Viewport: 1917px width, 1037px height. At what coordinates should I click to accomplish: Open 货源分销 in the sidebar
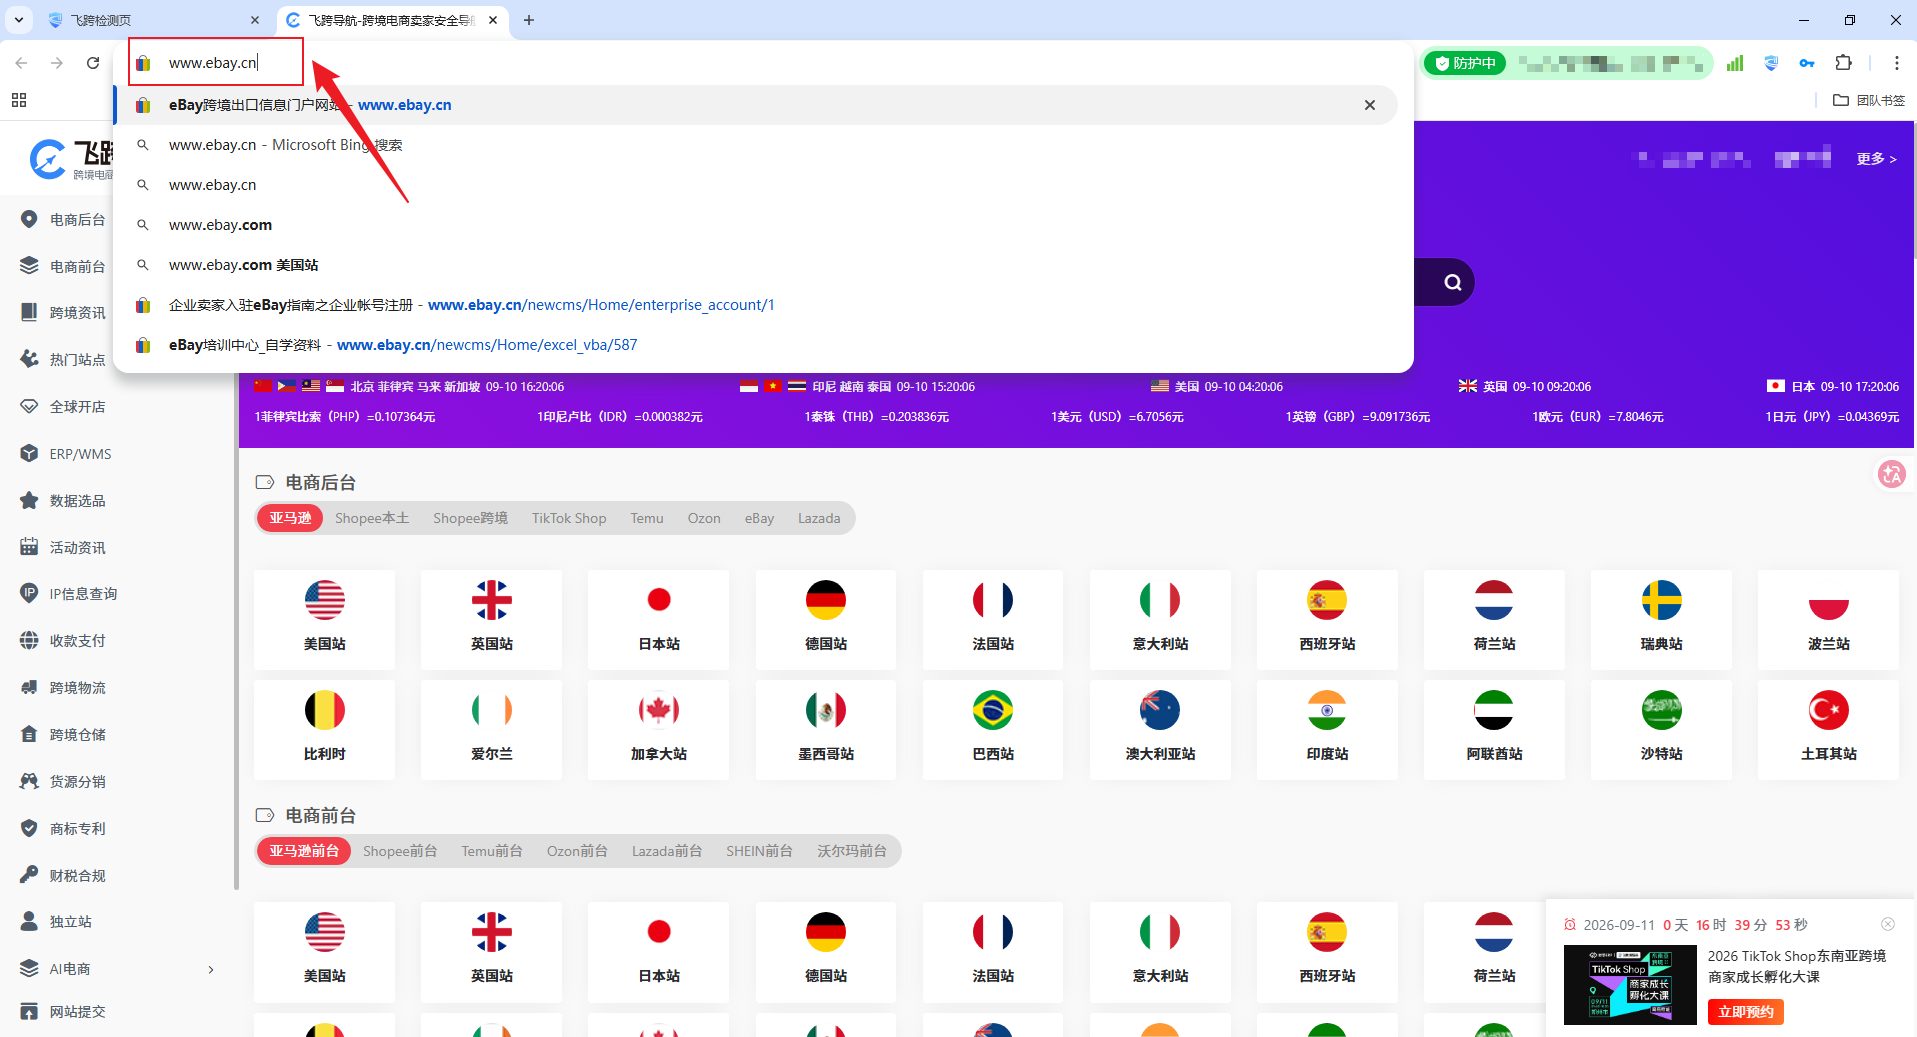tap(77, 782)
